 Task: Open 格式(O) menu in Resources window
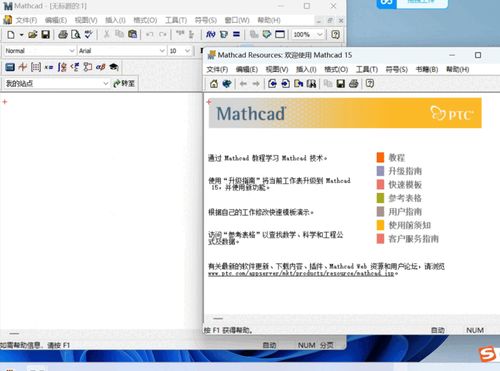(x=336, y=69)
